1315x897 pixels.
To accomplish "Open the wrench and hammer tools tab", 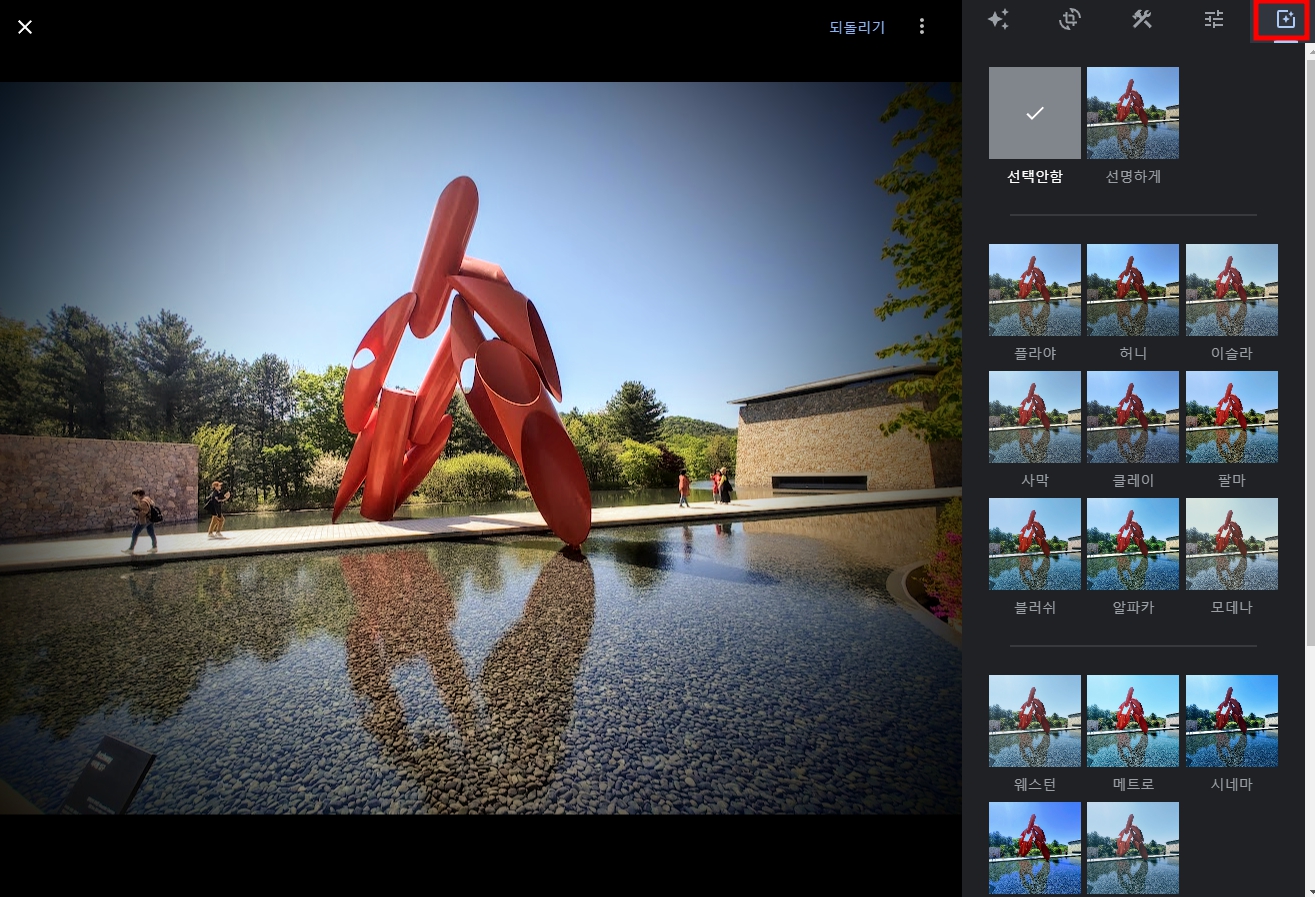I will point(1142,20).
